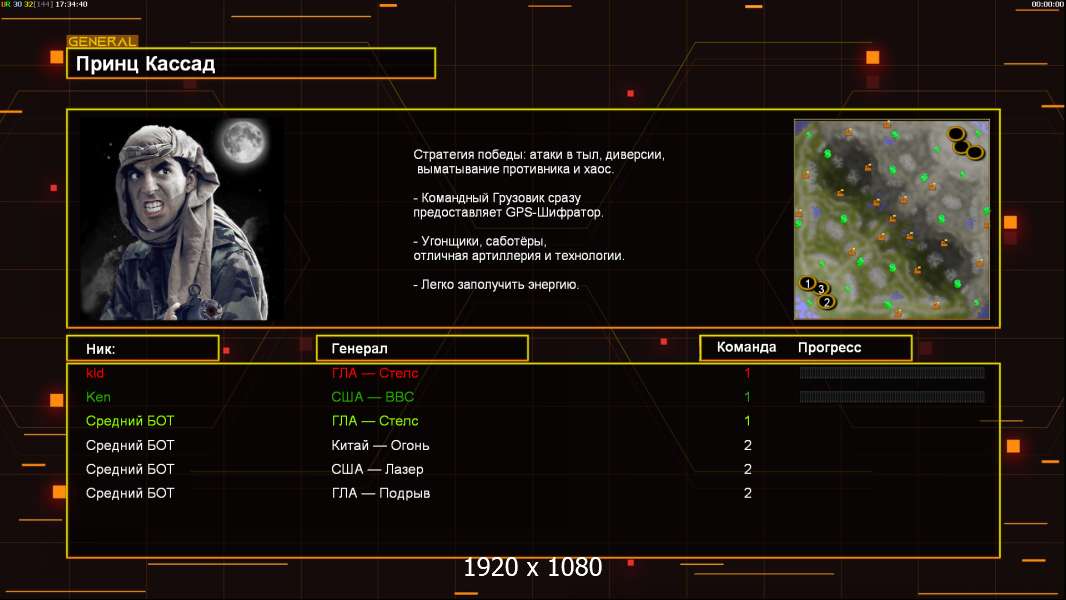Select start position marker 2 on the minimap
The height and width of the screenshot is (600, 1066).
[827, 301]
